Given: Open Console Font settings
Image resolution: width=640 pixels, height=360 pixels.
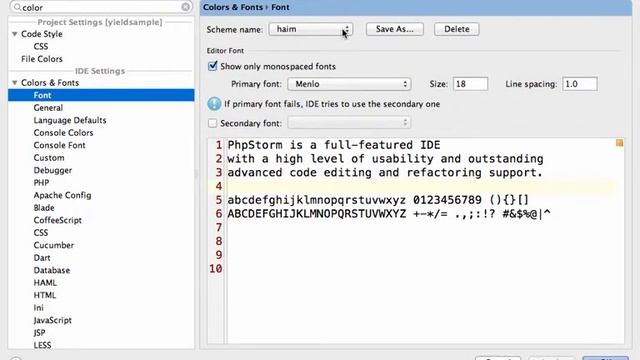Looking at the screenshot, I should click(60, 145).
